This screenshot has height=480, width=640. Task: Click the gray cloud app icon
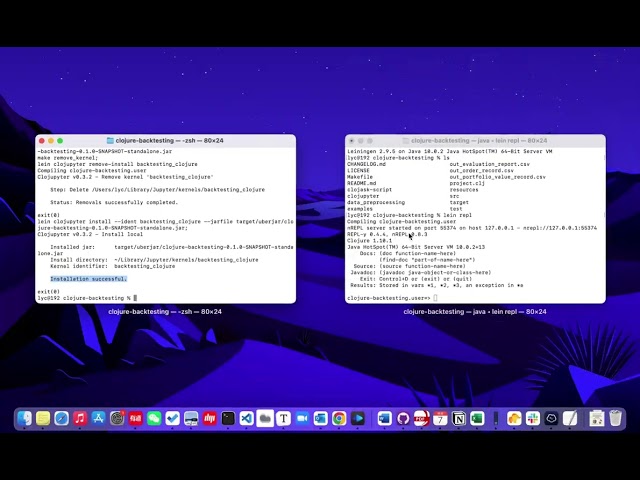coord(265,418)
